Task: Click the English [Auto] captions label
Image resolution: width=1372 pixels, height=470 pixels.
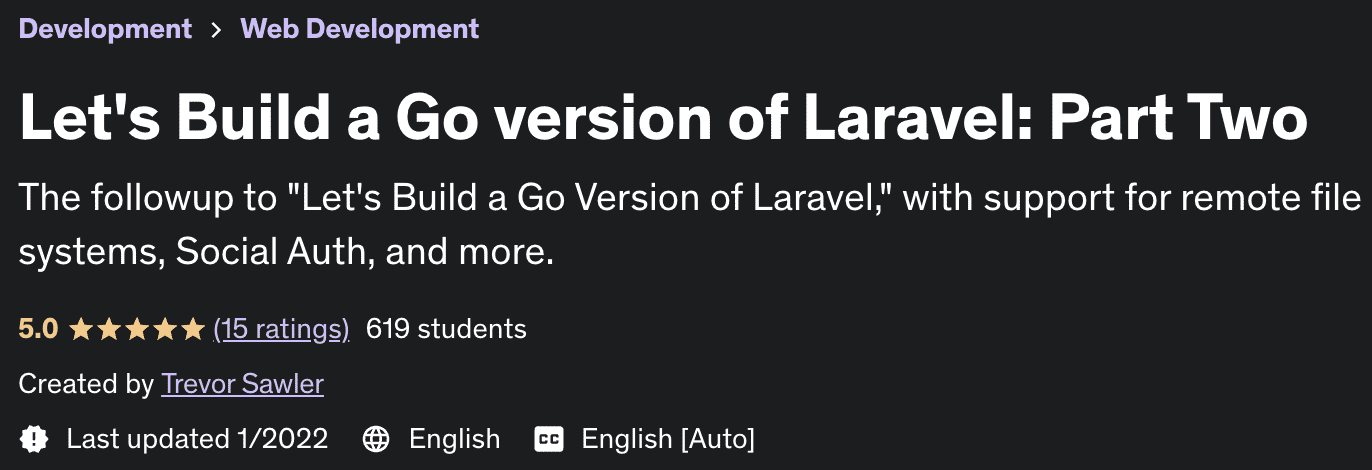Action: pos(668,438)
